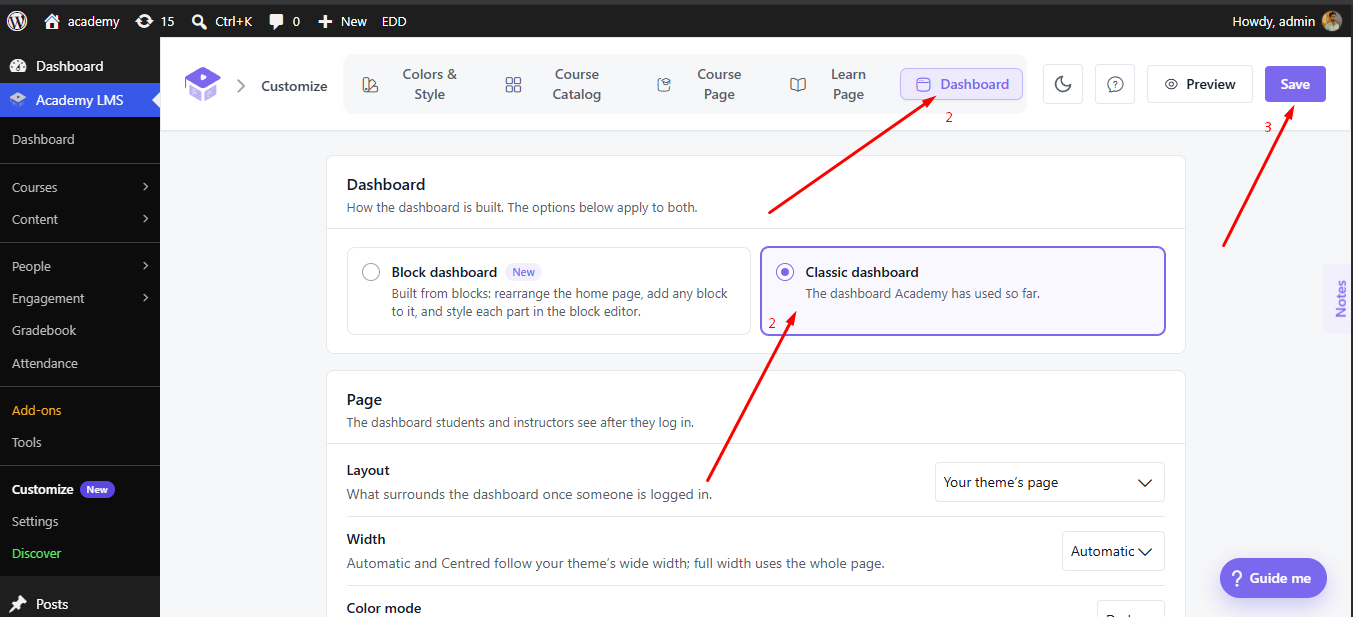
Task: Visit site via academy home icon
Action: click(52, 21)
